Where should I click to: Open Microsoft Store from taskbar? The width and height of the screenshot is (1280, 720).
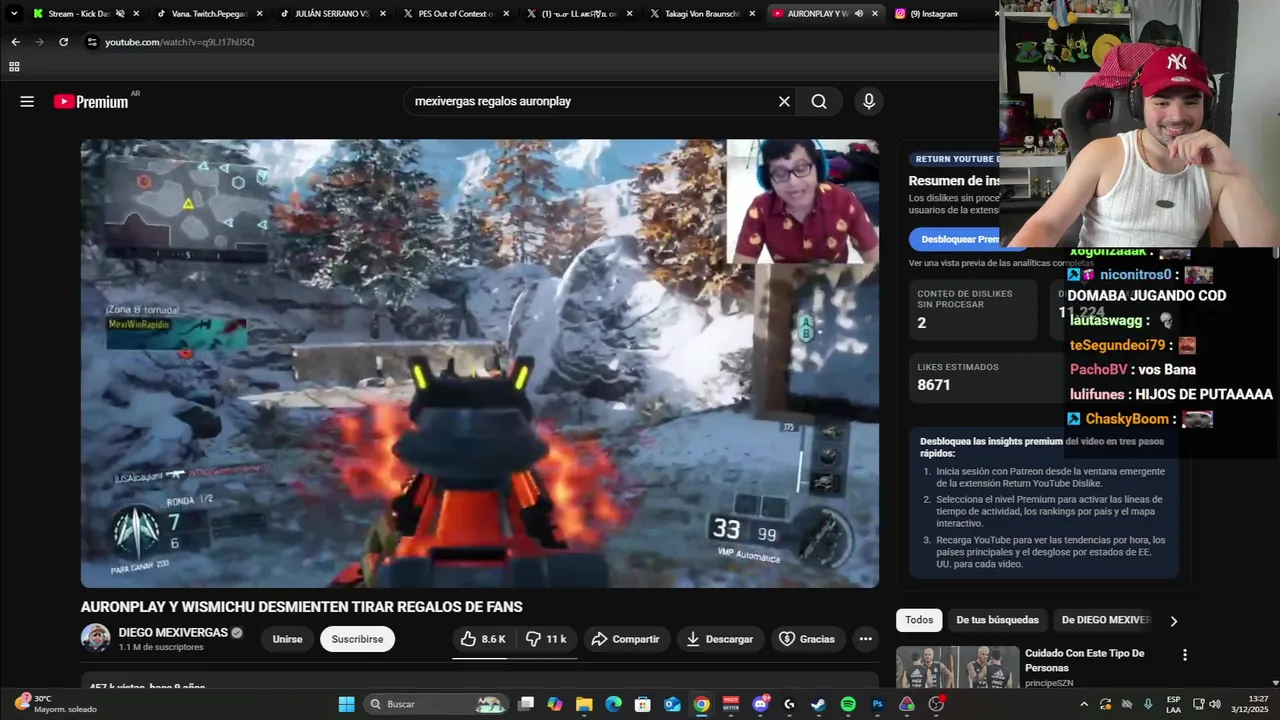coord(643,704)
